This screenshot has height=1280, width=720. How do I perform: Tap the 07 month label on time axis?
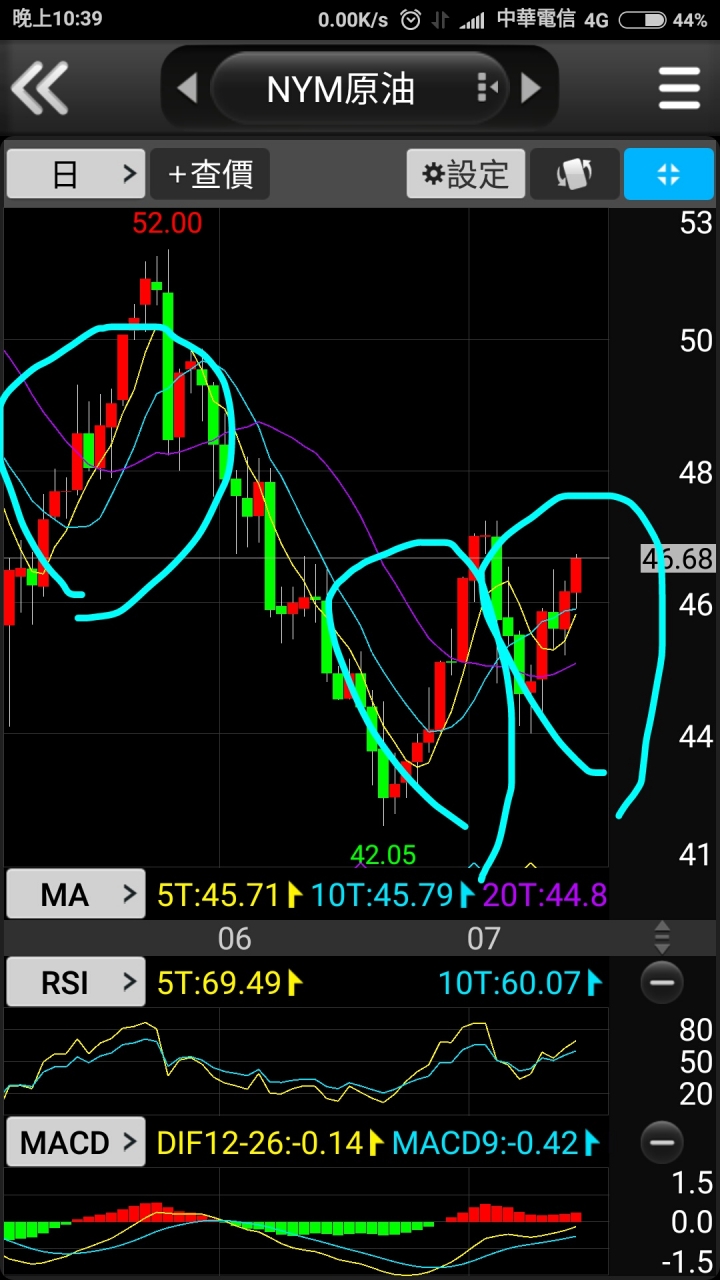point(483,937)
